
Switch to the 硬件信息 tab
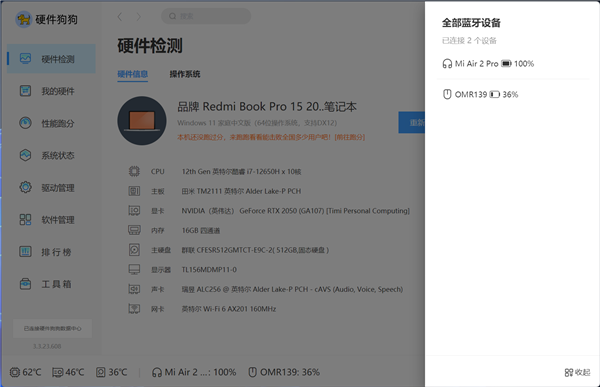coord(132,74)
